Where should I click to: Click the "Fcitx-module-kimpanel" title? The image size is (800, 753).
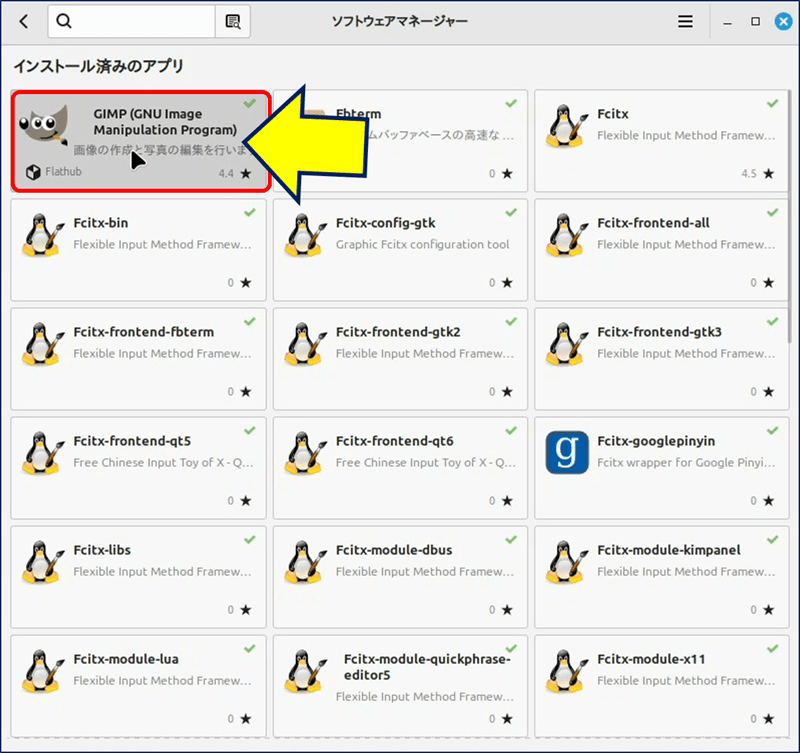[x=669, y=550]
